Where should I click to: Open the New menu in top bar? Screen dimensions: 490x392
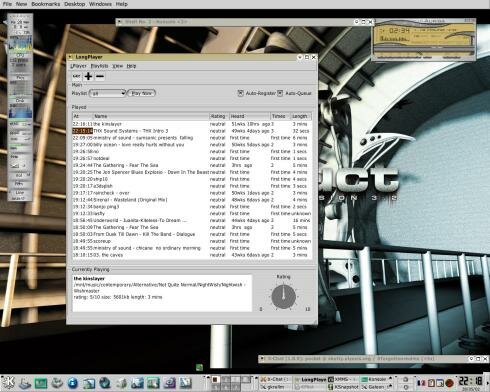[x=21, y=4]
